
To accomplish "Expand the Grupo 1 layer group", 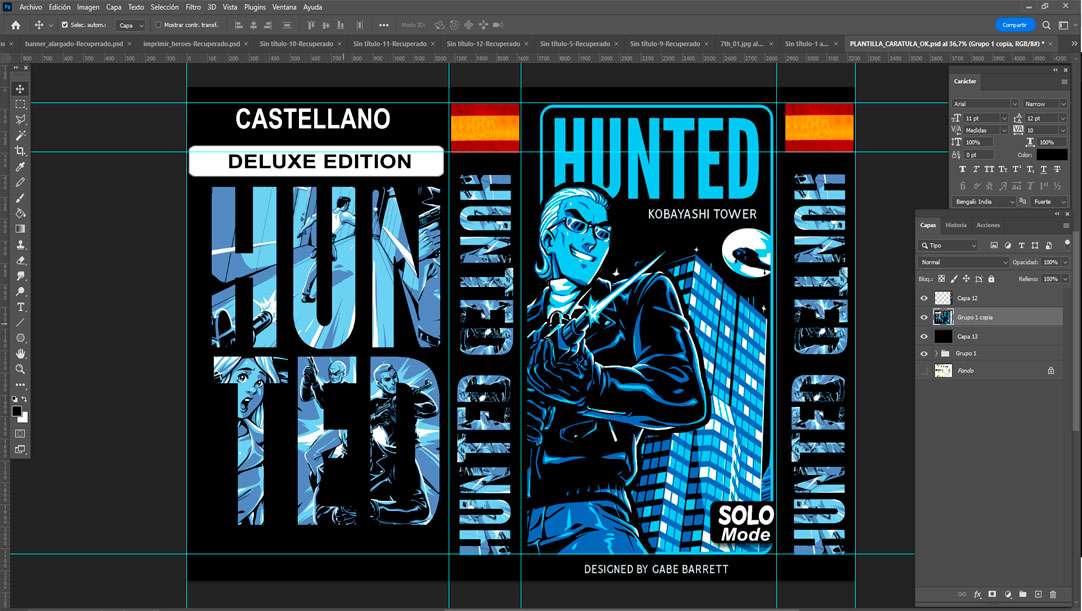I will pyautogui.click(x=936, y=353).
